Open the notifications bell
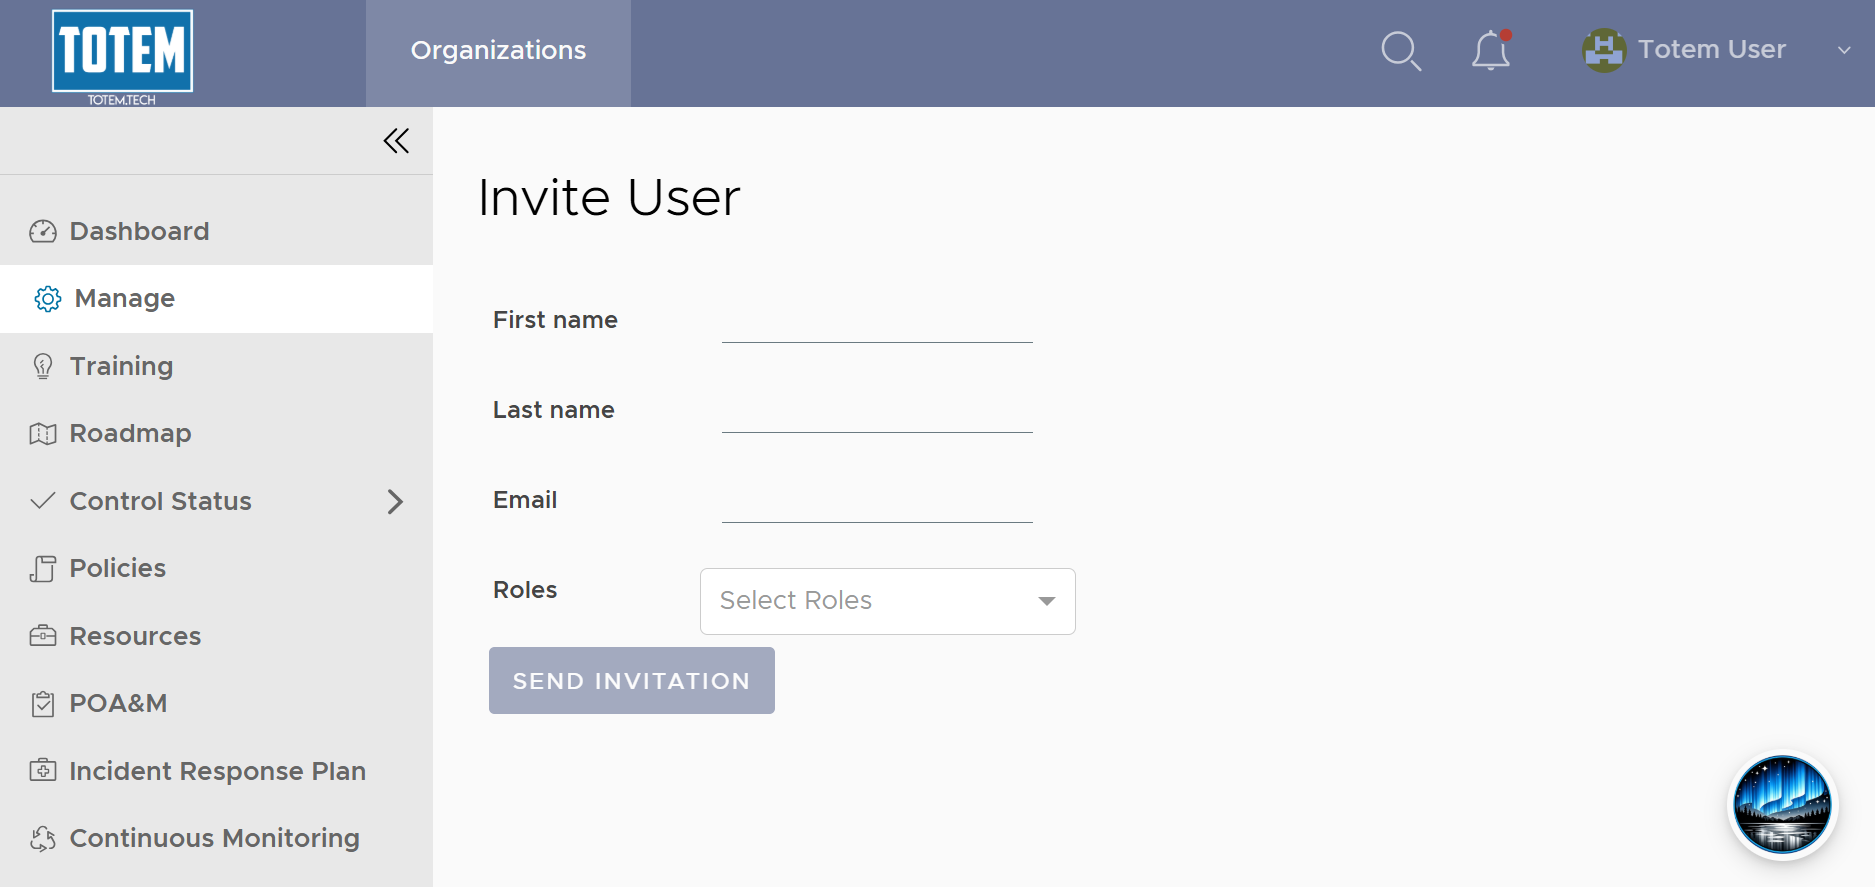The height and width of the screenshot is (887, 1875). [1490, 50]
